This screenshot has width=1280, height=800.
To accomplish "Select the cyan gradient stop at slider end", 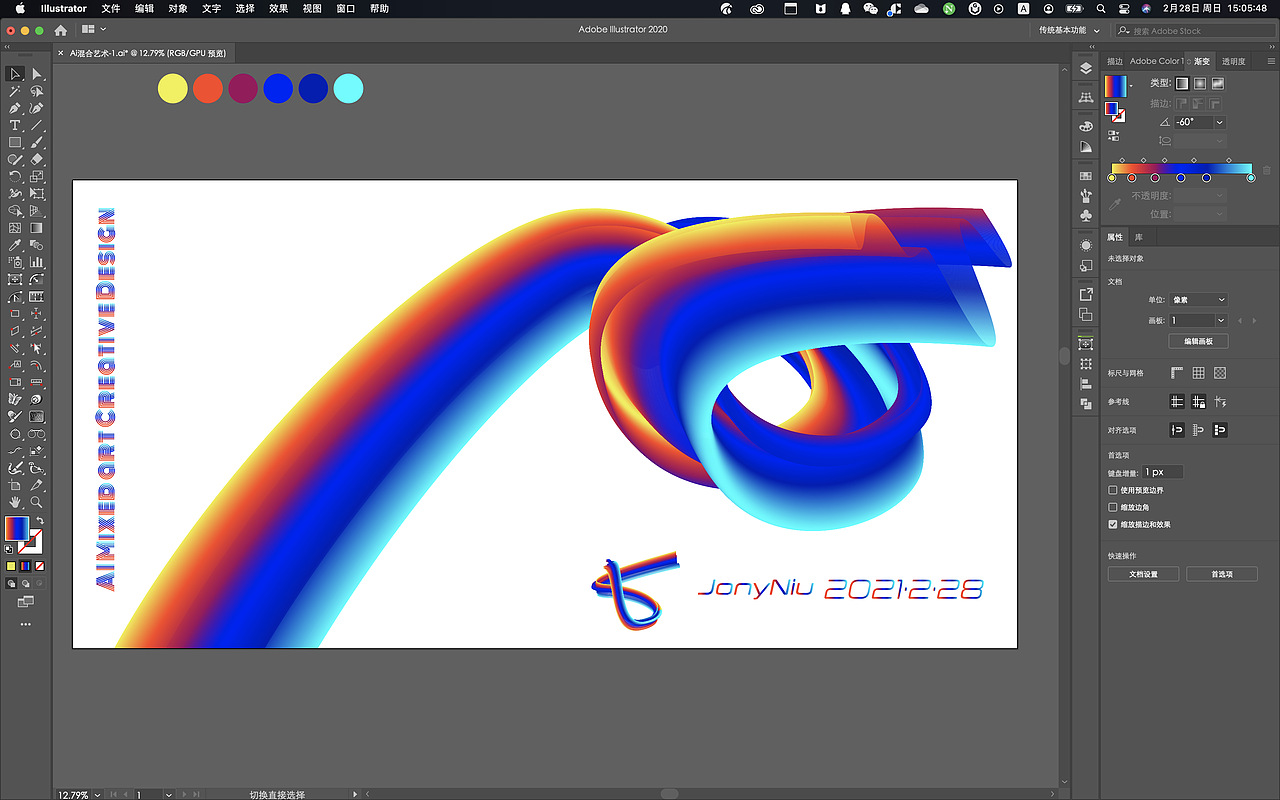I will 1251,178.
